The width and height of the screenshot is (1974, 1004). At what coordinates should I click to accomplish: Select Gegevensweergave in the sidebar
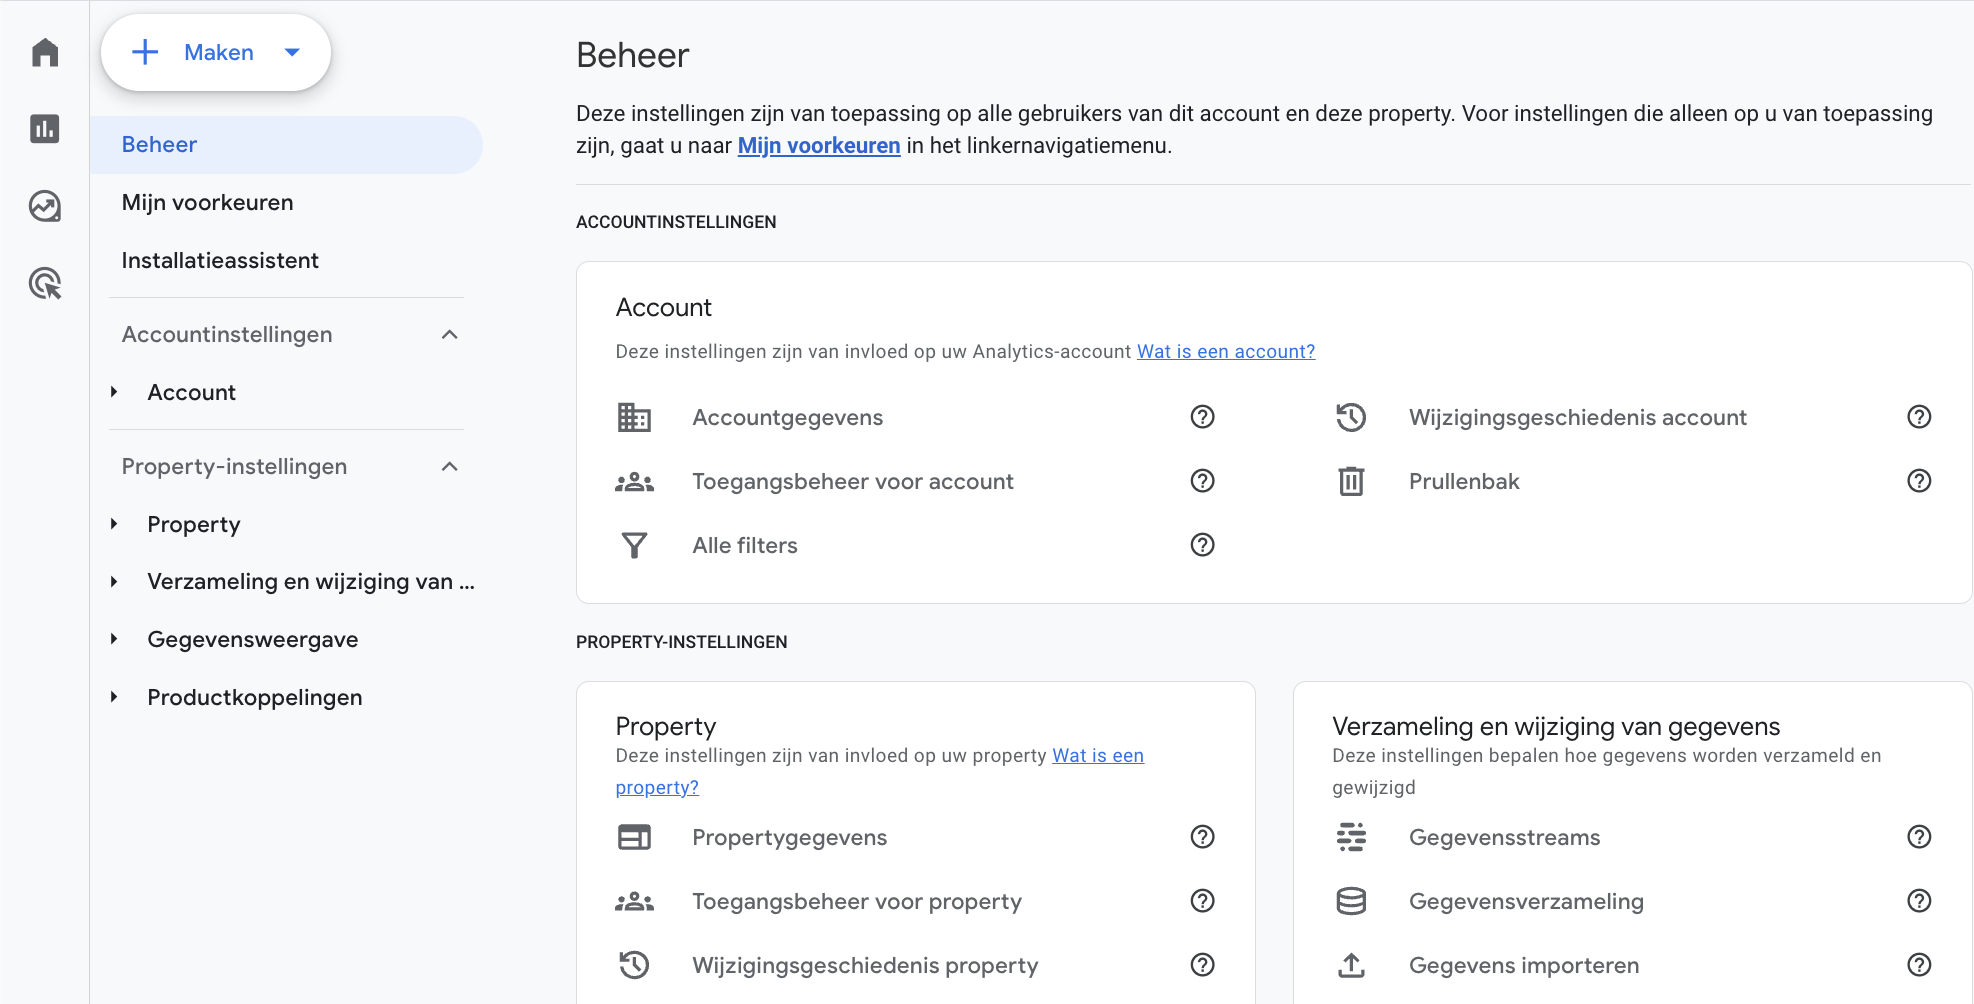252,640
